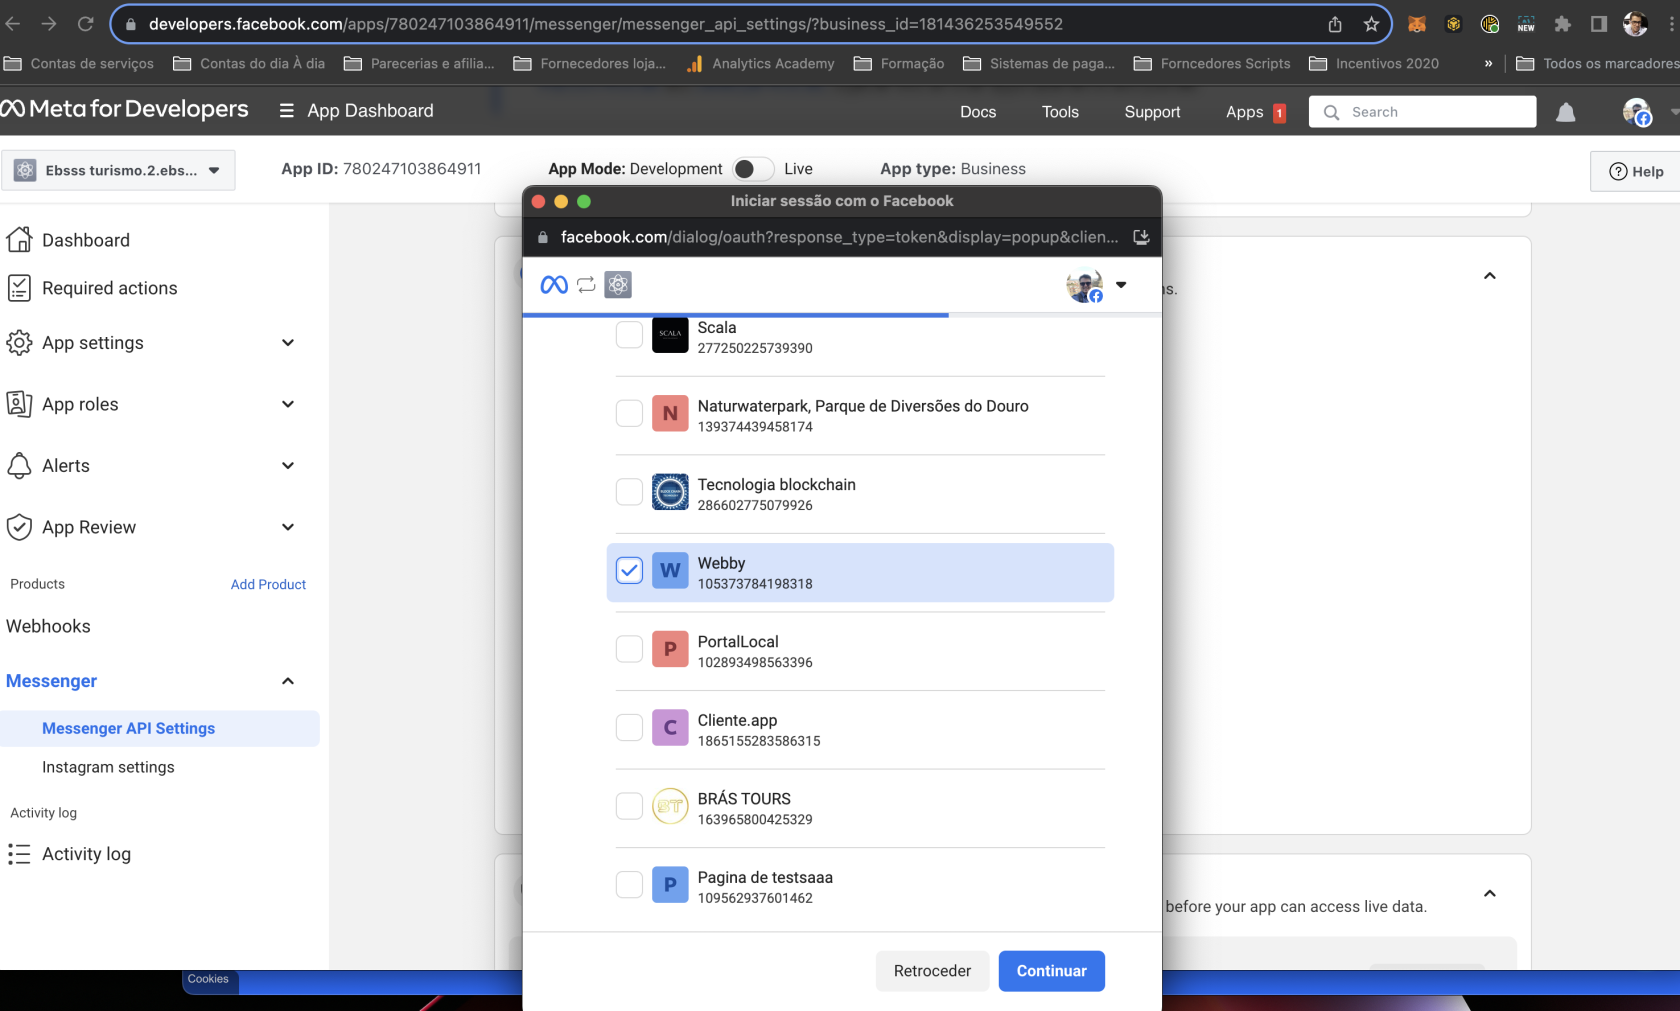Collapse the upper settings card chevron
Viewport: 1680px width, 1011px height.
coord(1490,276)
